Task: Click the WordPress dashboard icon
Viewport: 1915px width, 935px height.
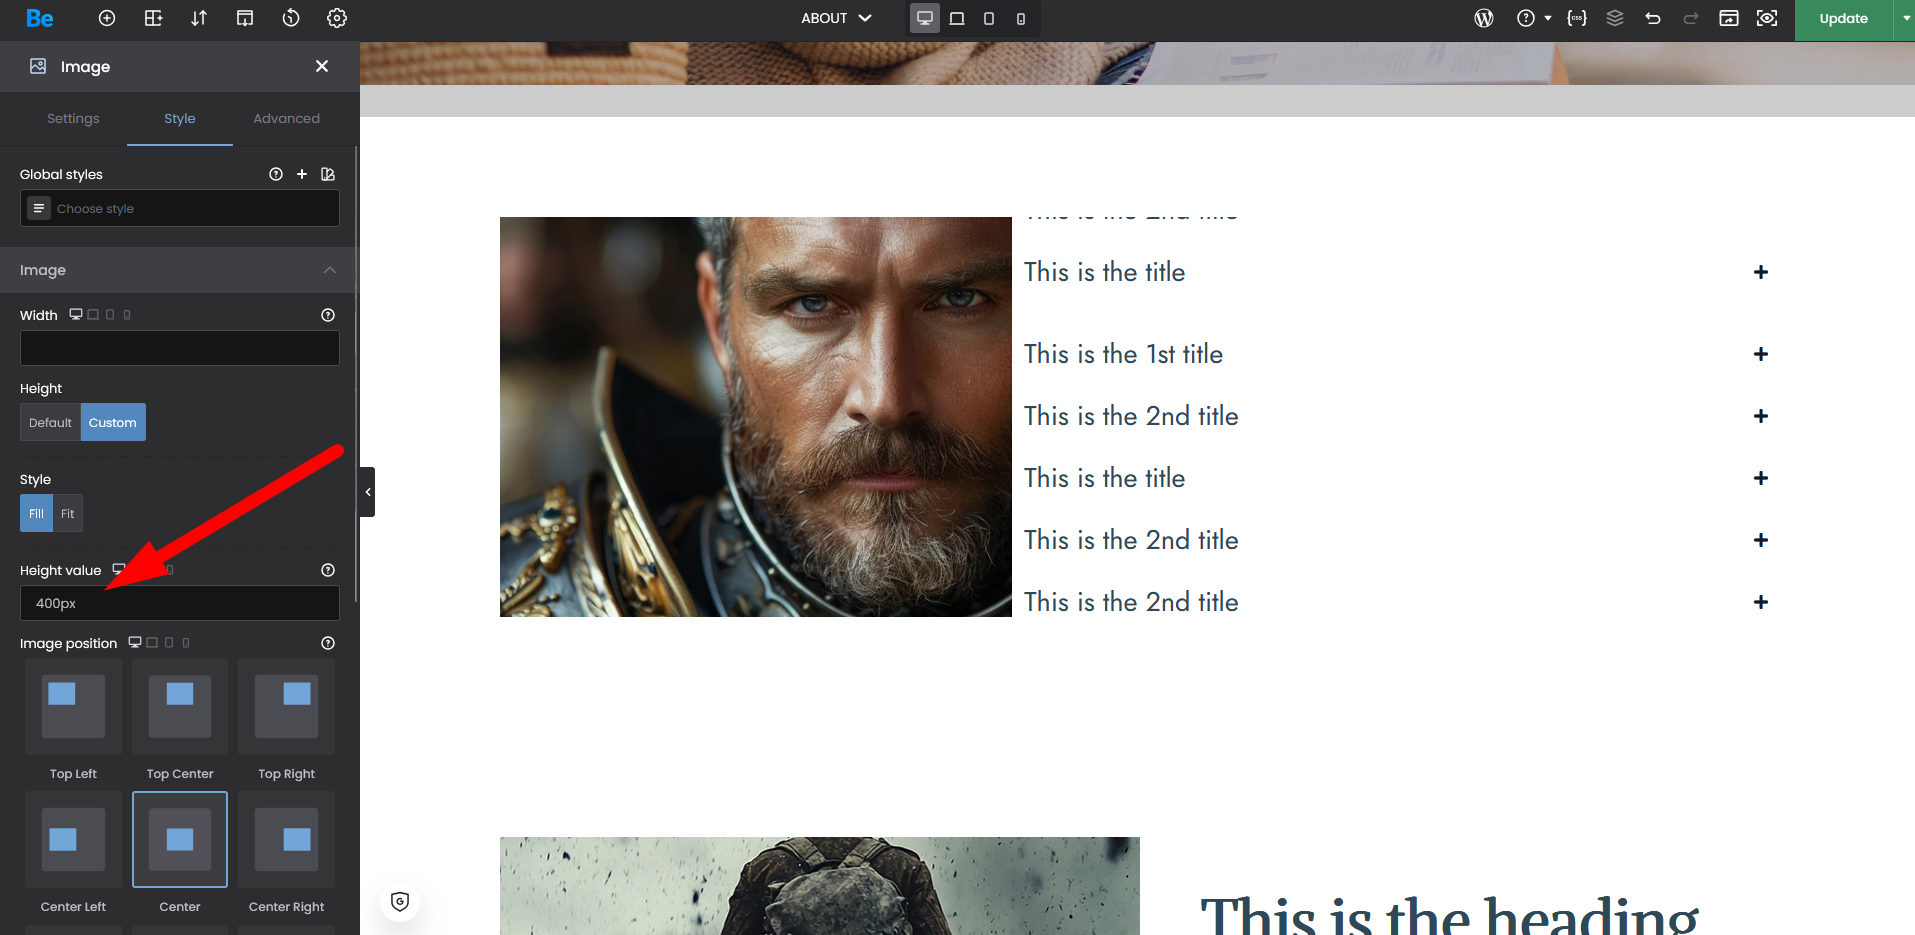Action: click(x=1484, y=18)
